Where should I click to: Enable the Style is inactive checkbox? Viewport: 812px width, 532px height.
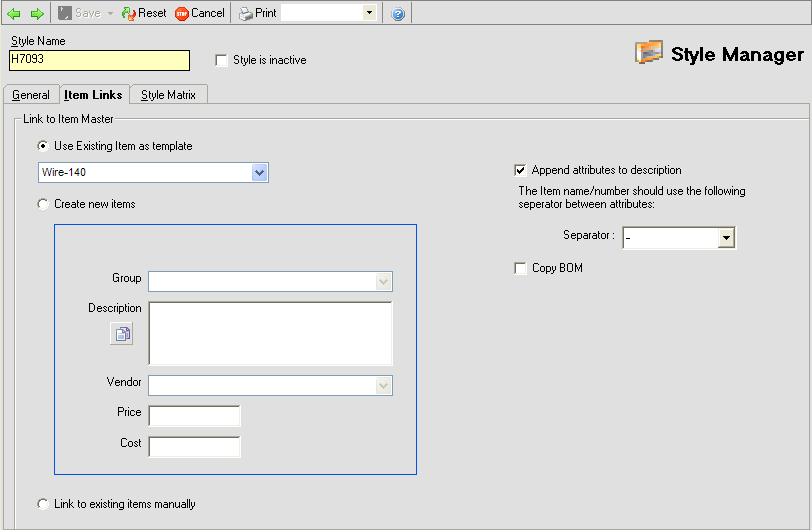click(222, 60)
